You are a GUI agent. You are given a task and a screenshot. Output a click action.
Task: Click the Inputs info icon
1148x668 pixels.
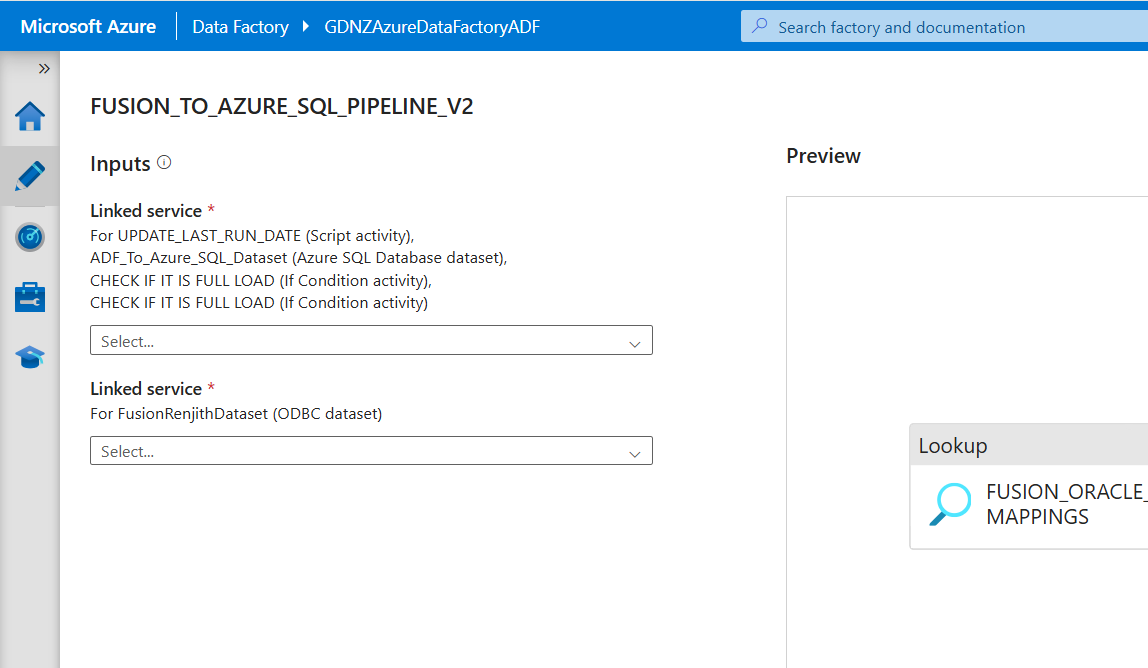[164, 163]
